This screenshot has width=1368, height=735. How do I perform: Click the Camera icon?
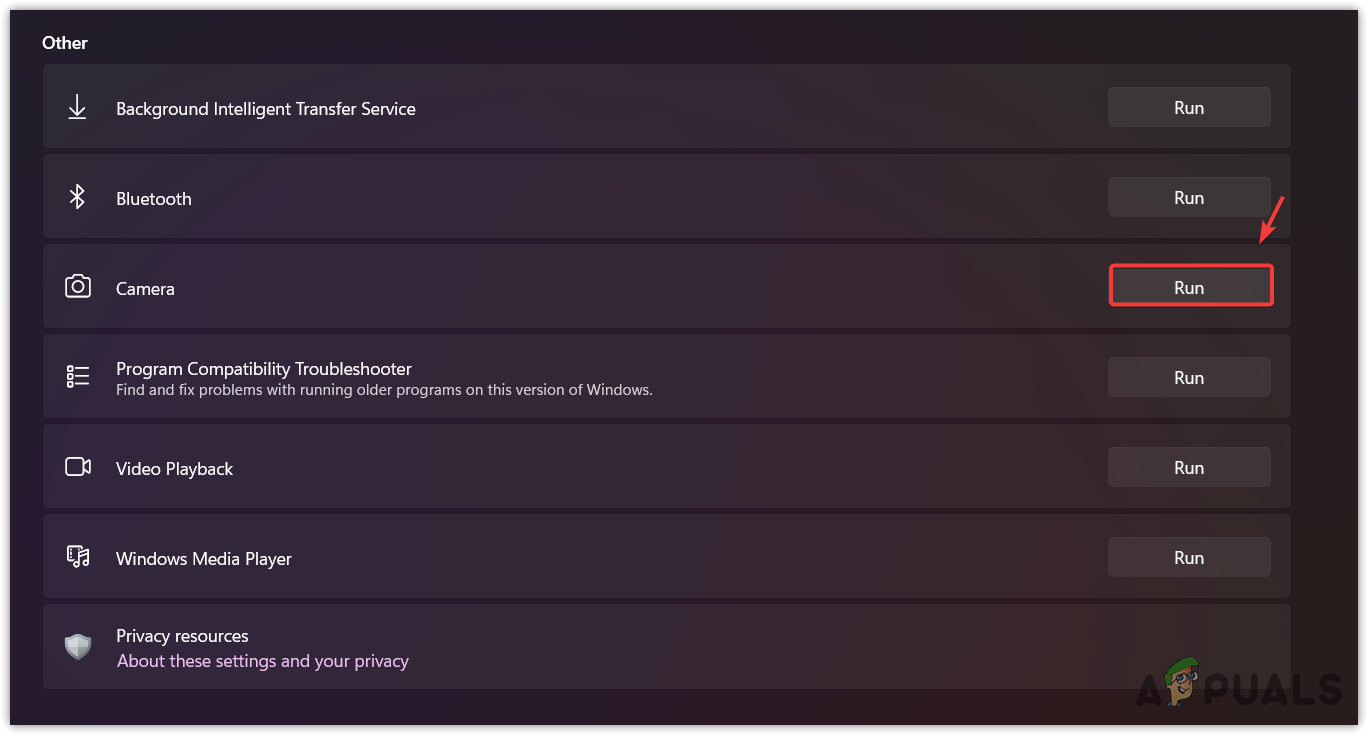[77, 287]
